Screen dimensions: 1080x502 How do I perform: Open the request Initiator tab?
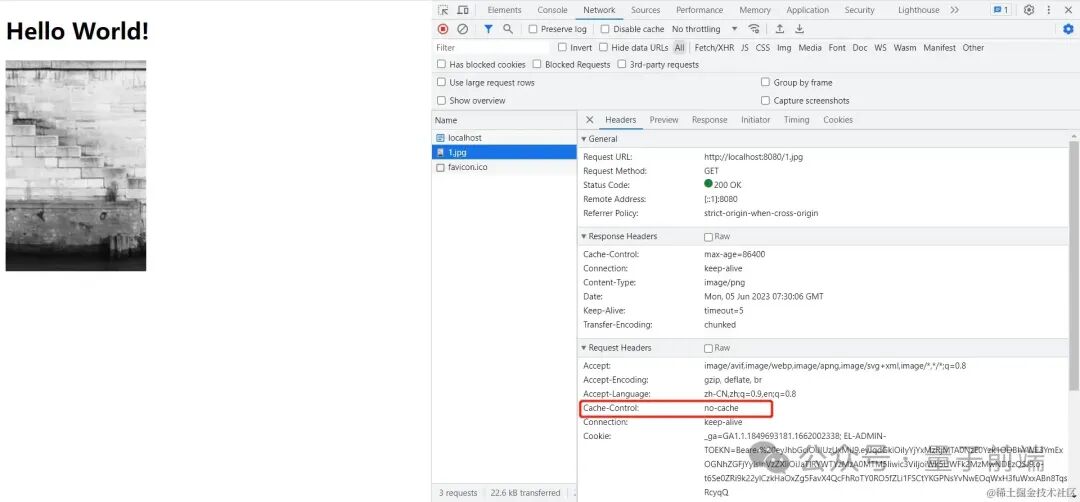click(x=756, y=120)
